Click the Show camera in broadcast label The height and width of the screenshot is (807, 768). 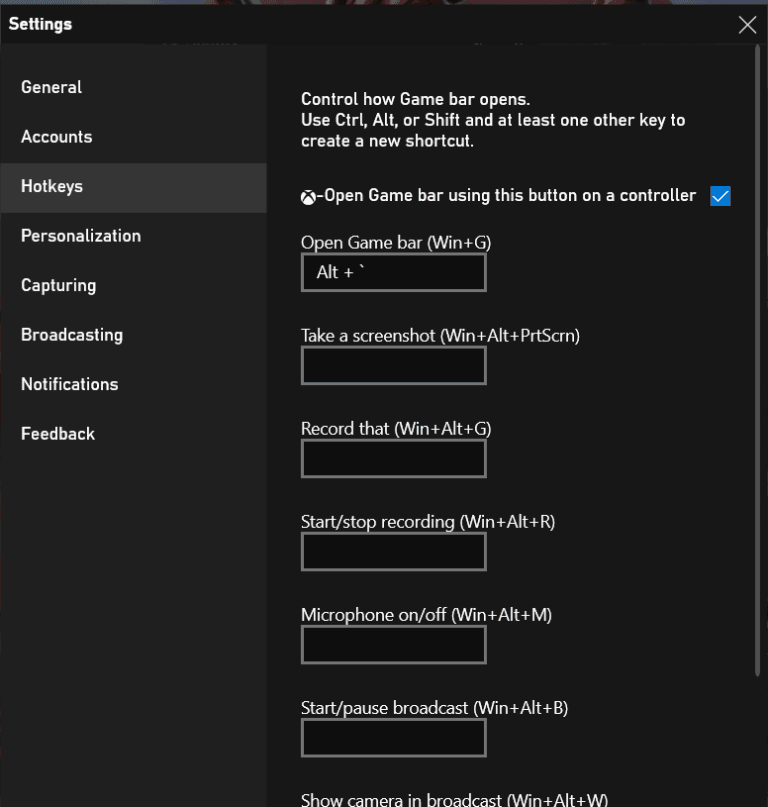(x=453, y=799)
